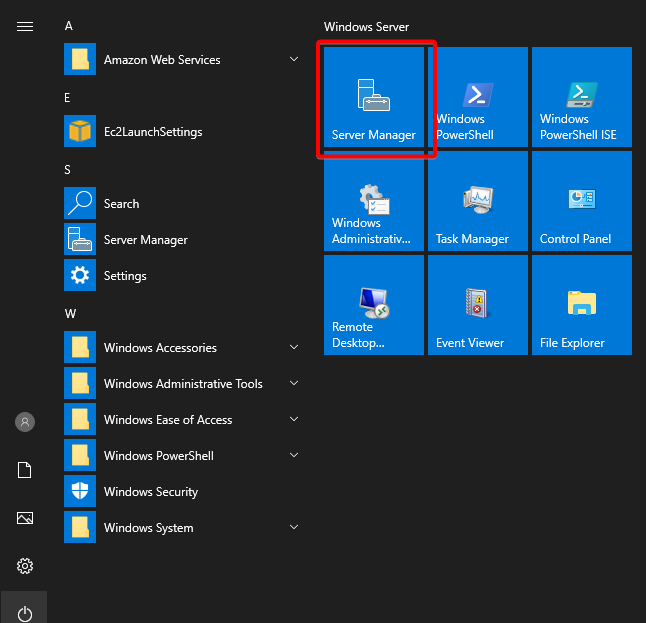Open the user account icon
The image size is (646, 623).
click(25, 422)
